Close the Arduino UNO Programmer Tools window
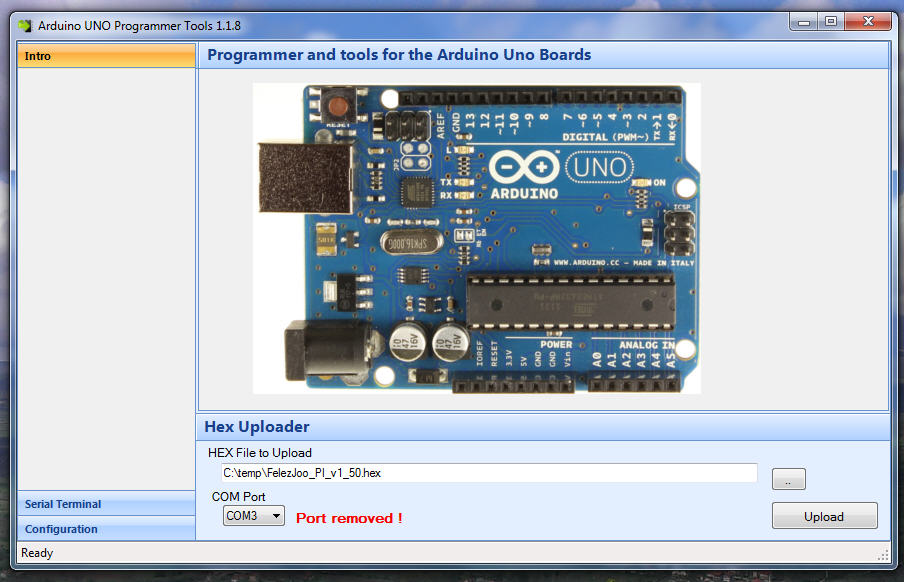 pos(868,22)
